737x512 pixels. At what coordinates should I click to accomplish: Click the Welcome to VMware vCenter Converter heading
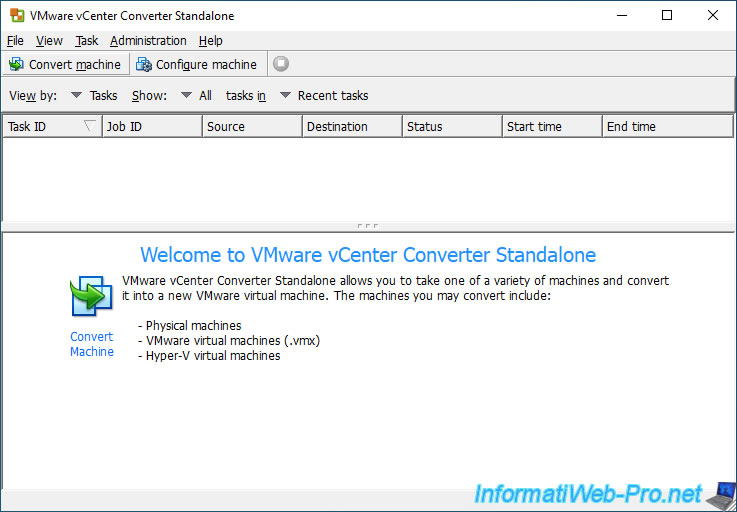point(368,255)
